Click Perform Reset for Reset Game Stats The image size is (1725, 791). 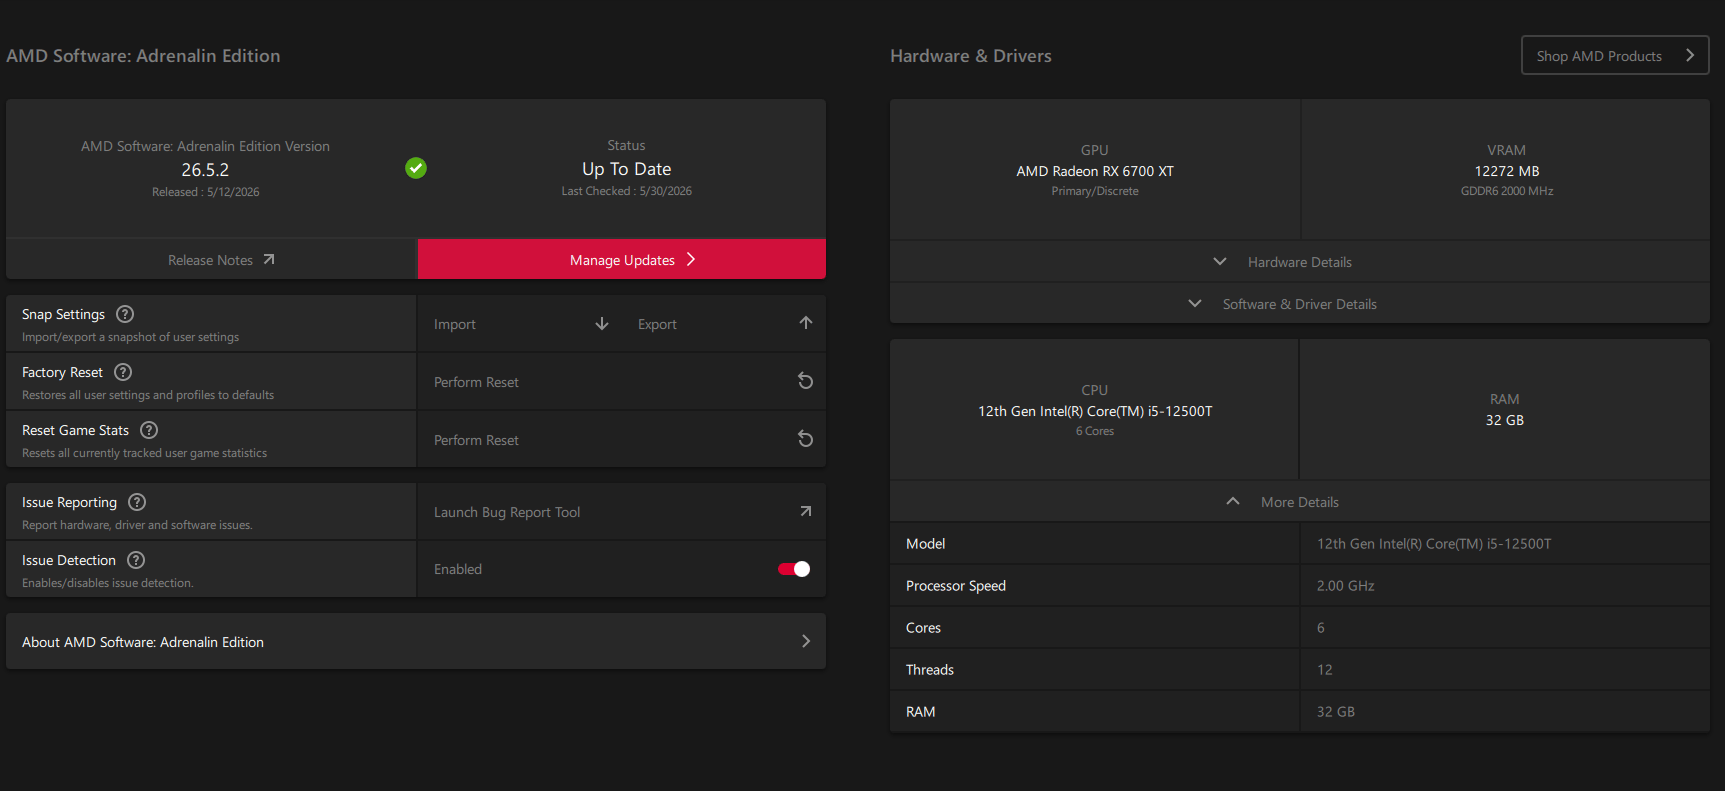(x=622, y=439)
